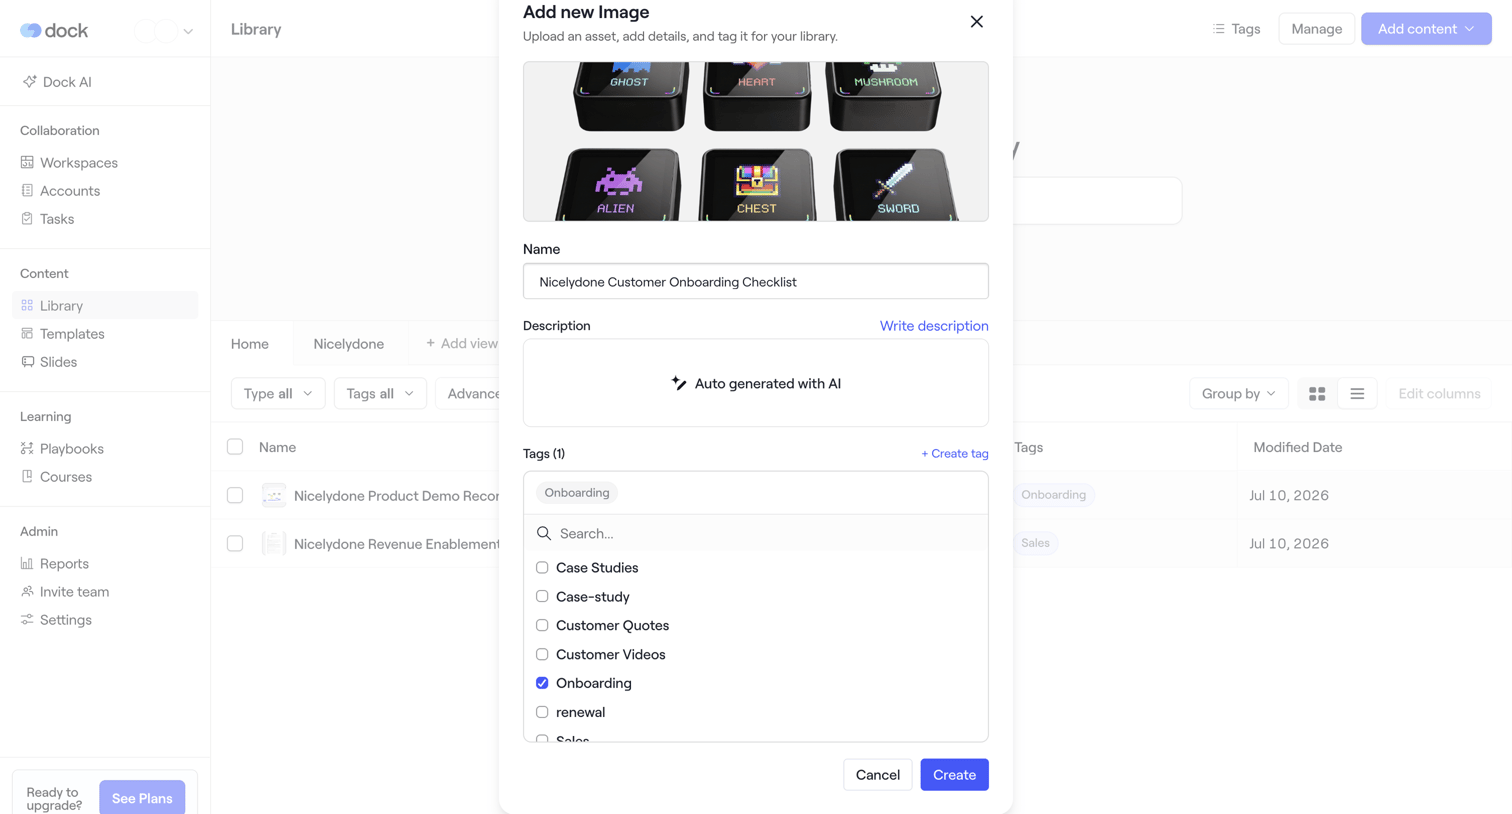Click the Reports chart icon
The width and height of the screenshot is (1512, 814).
point(27,563)
